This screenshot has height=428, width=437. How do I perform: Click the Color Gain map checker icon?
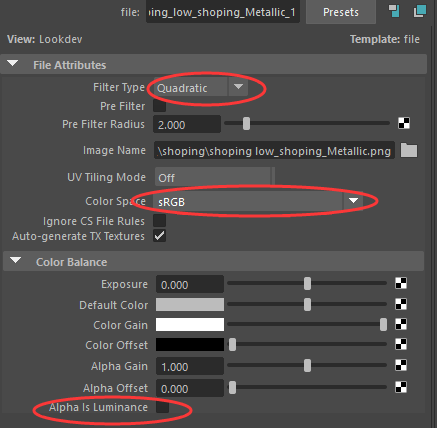point(401,324)
